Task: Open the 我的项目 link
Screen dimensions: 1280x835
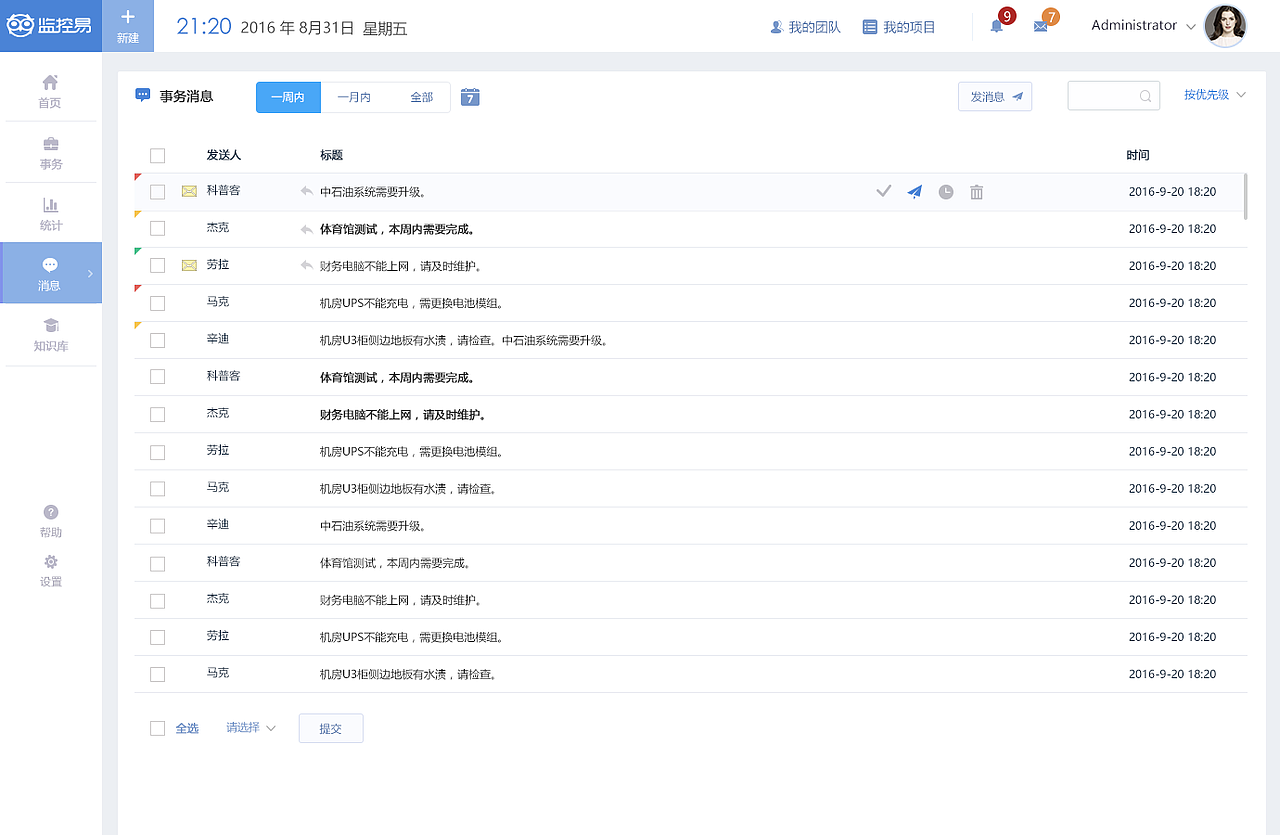Action: pyautogui.click(x=899, y=27)
